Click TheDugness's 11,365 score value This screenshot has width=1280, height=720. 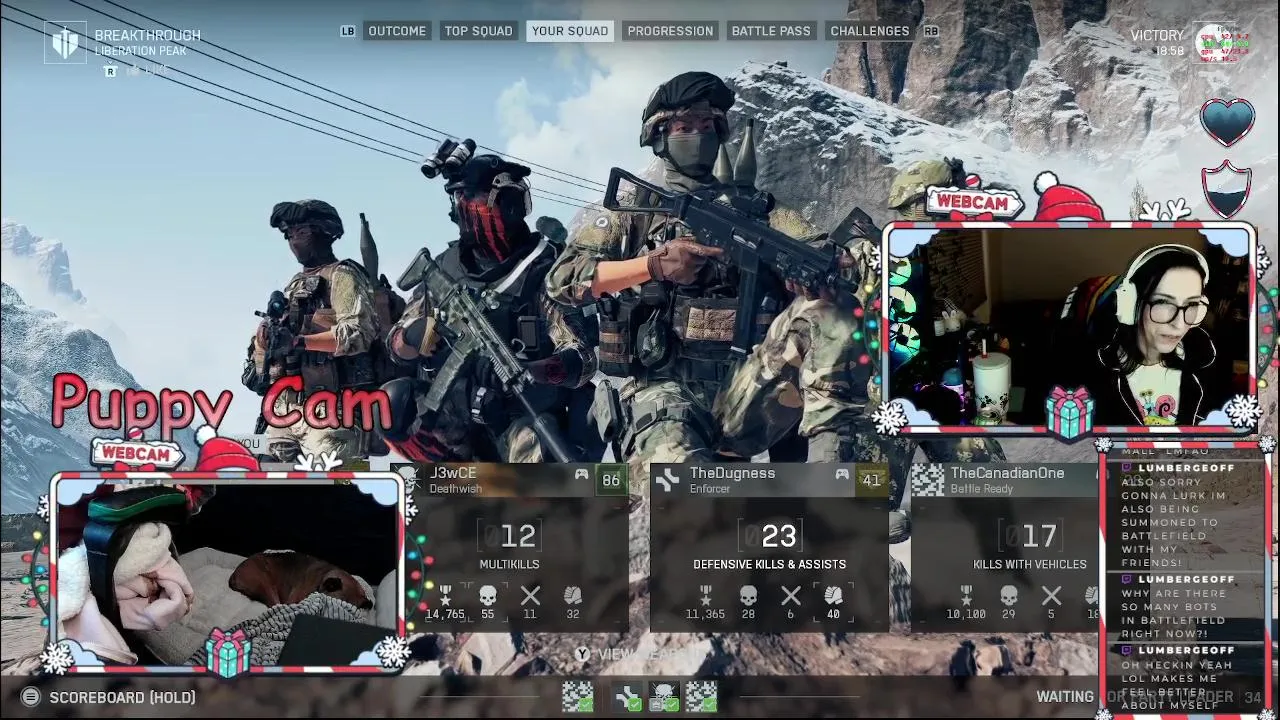tap(705, 614)
